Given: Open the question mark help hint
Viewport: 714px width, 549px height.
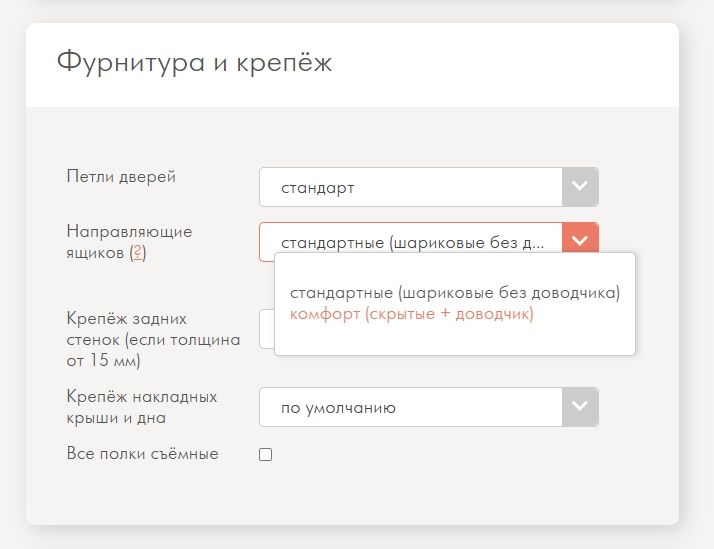Looking at the screenshot, I should pos(139,254).
